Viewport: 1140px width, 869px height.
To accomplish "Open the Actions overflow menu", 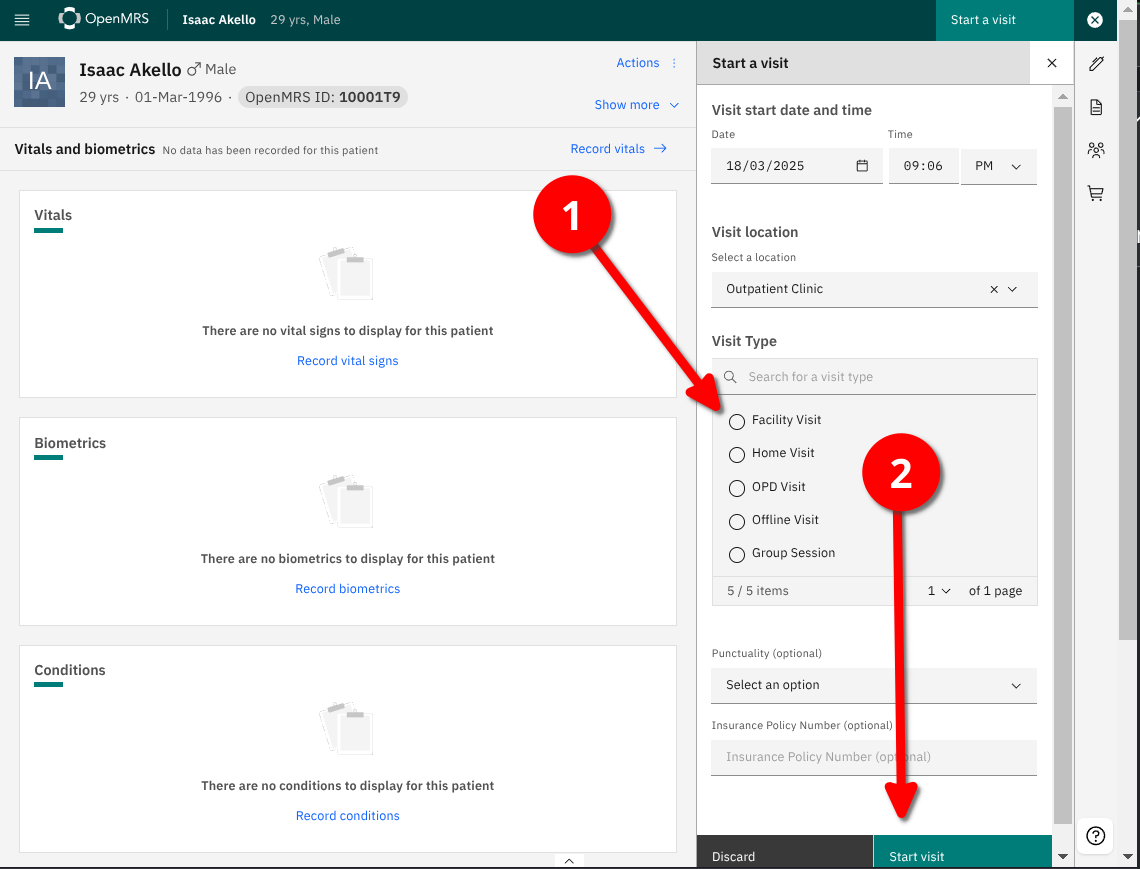I will tap(674, 63).
